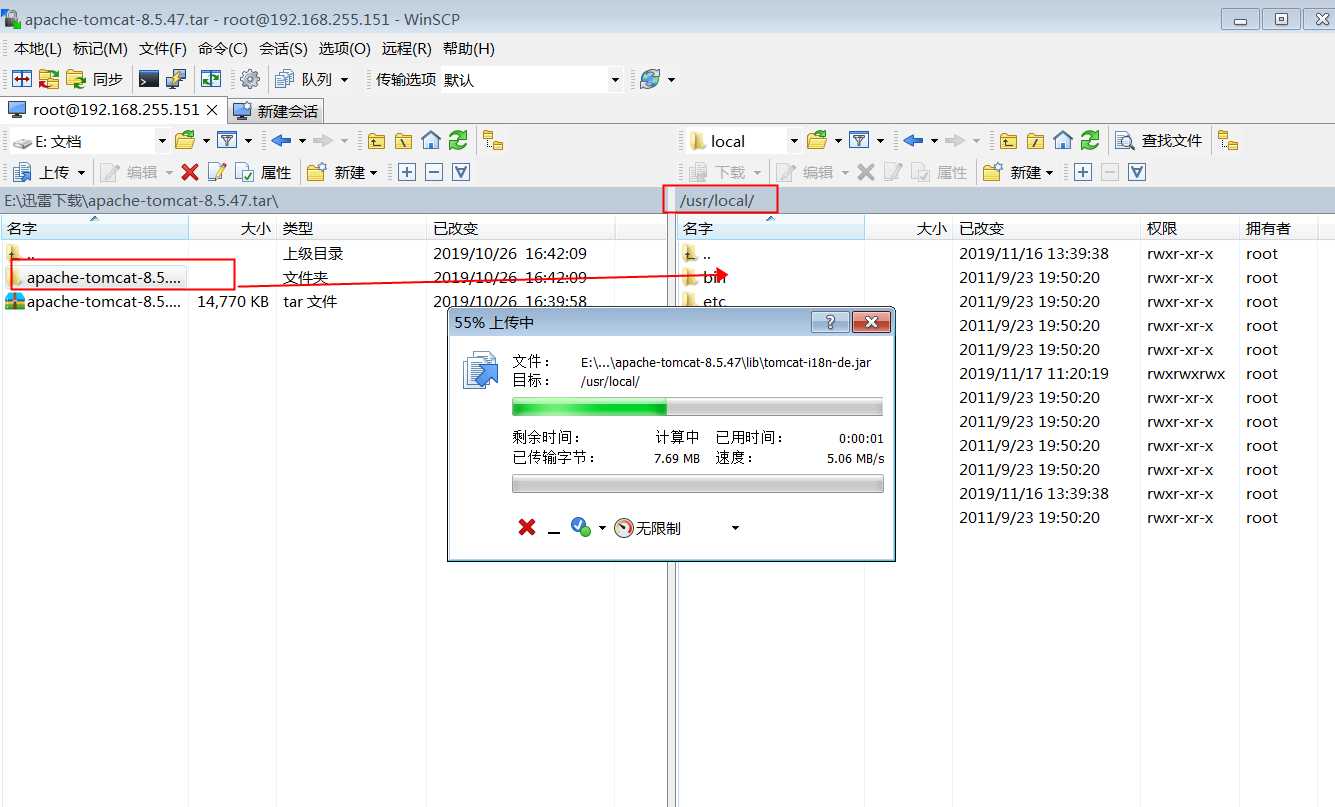Open the 传输选项 默认 combo box
The image size is (1335, 807).
point(533,79)
